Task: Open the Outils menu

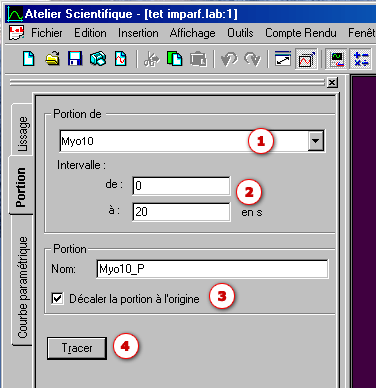Action: 240,33
